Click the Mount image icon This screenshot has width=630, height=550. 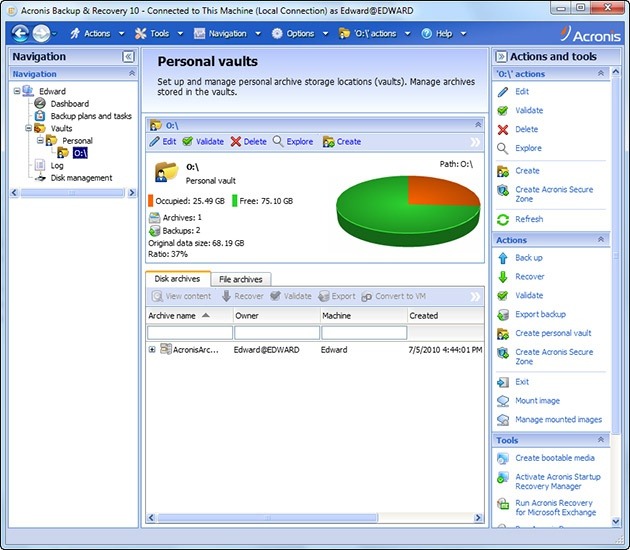coord(503,401)
